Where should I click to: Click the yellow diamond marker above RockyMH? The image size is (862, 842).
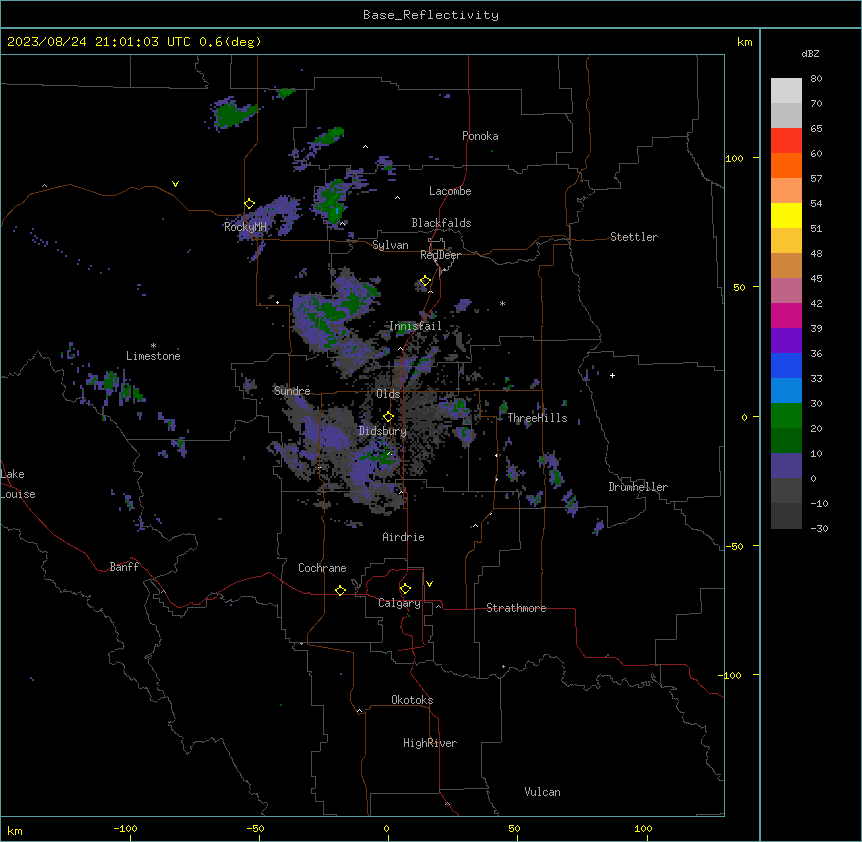(250, 204)
